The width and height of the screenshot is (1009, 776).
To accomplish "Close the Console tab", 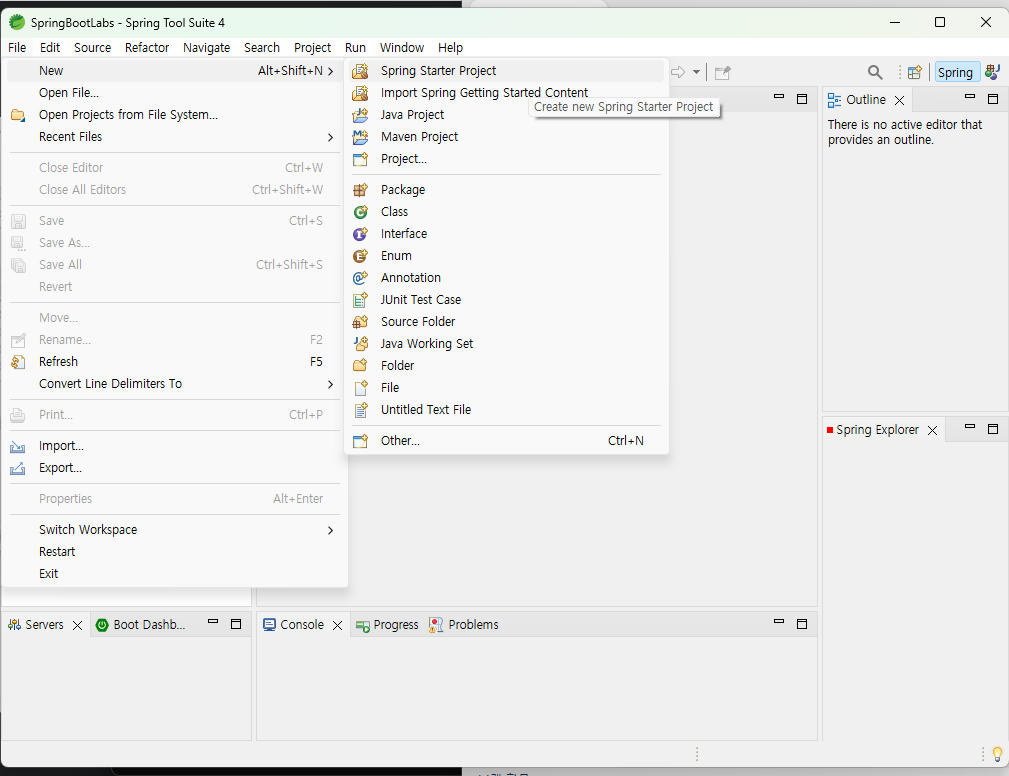I will tap(337, 625).
